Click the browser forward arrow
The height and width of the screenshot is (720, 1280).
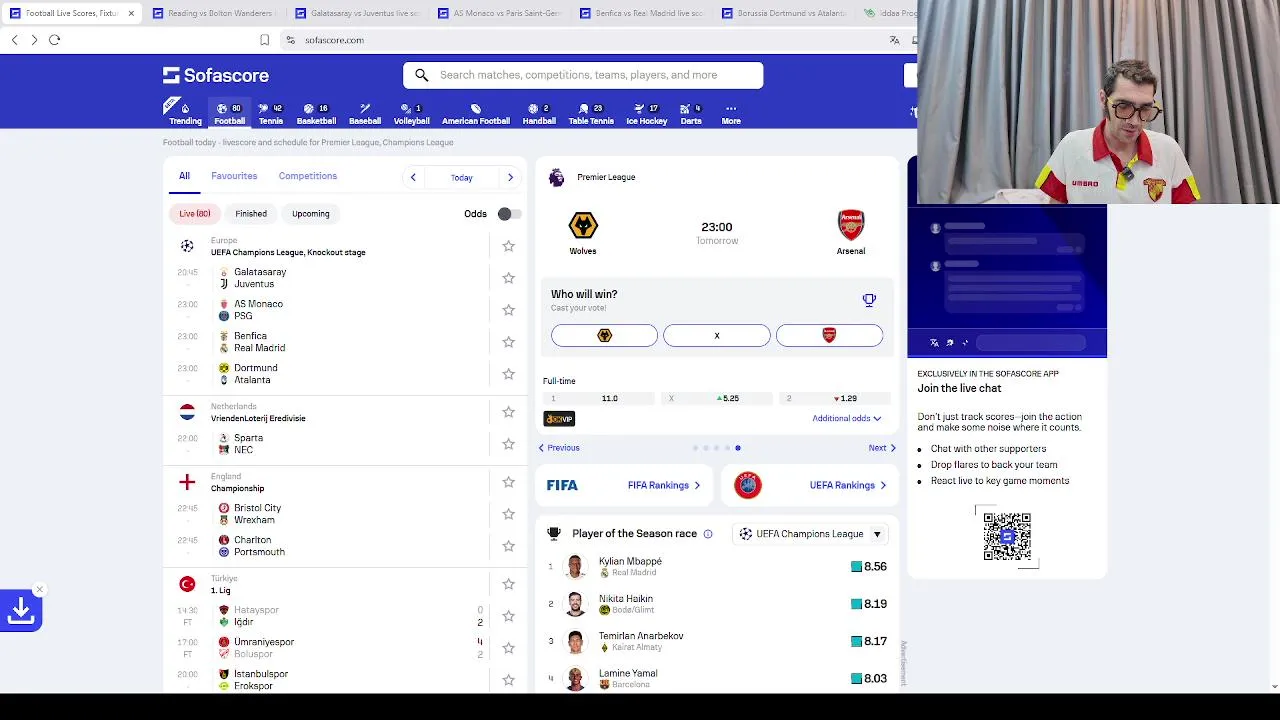(x=34, y=40)
